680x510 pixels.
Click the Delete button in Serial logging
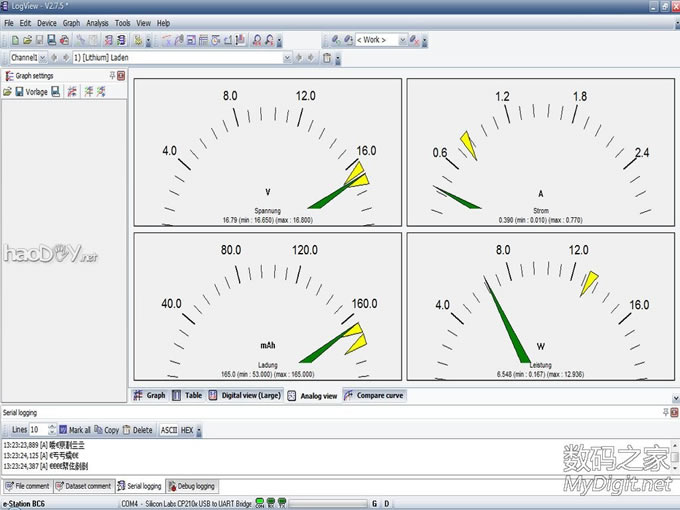point(137,430)
